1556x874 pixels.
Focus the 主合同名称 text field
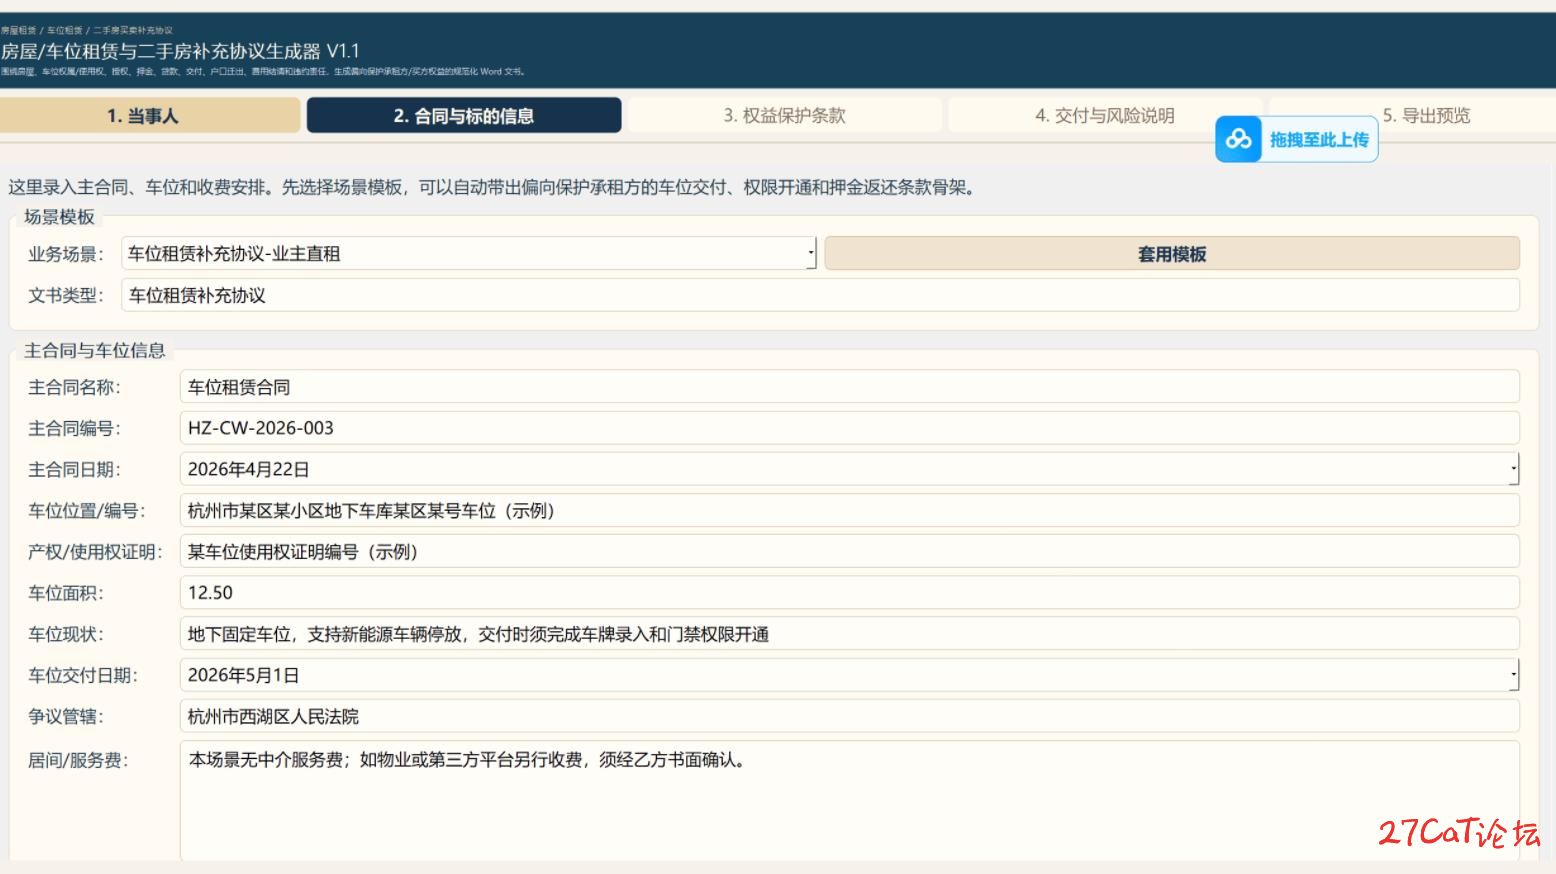pos(849,387)
